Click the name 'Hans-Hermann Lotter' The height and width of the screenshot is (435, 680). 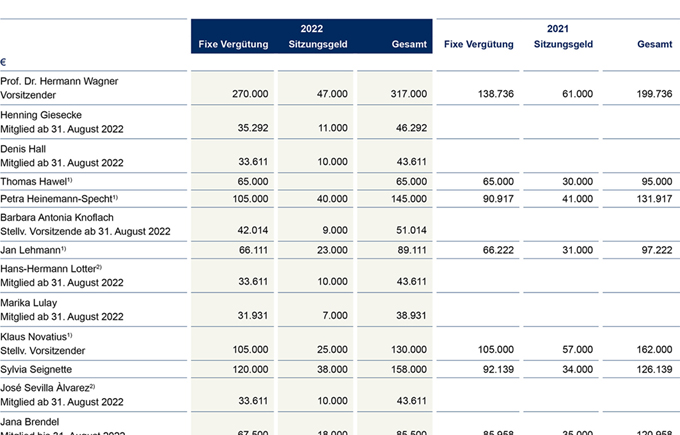click(48, 269)
